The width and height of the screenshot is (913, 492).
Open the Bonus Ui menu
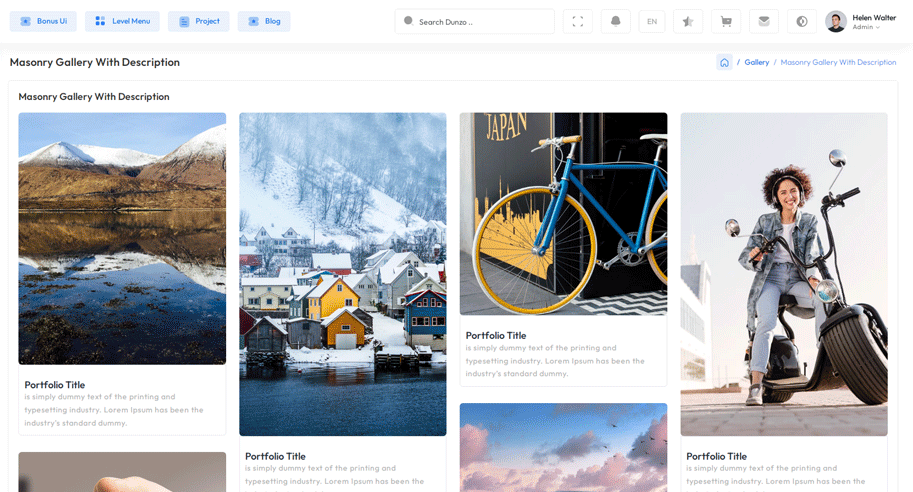click(x=43, y=21)
